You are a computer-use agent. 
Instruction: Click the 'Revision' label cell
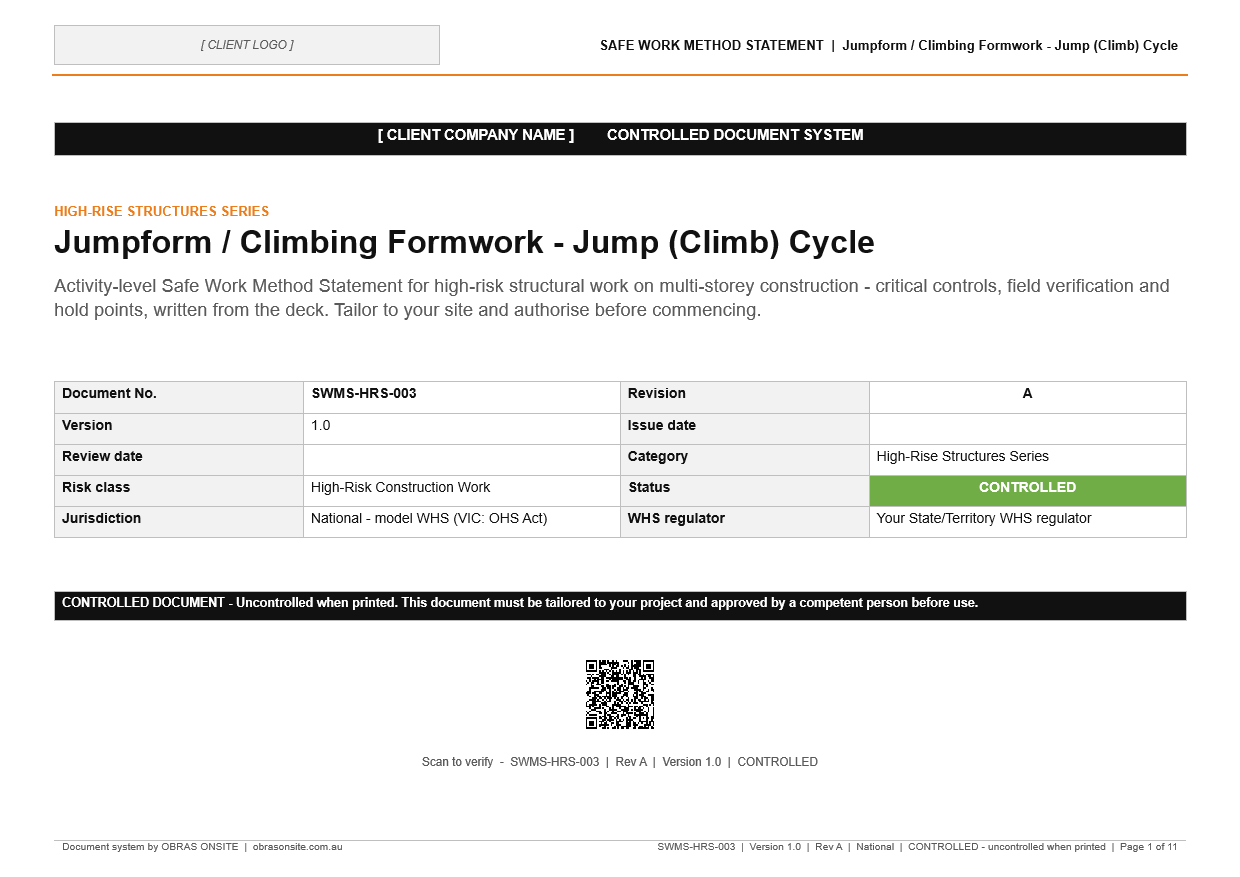(x=745, y=397)
